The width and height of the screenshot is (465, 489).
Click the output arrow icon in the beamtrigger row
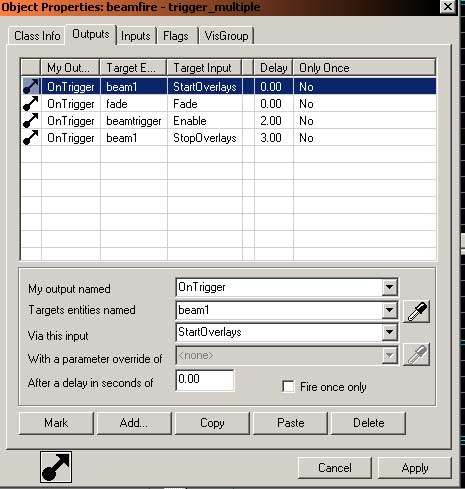(31, 120)
